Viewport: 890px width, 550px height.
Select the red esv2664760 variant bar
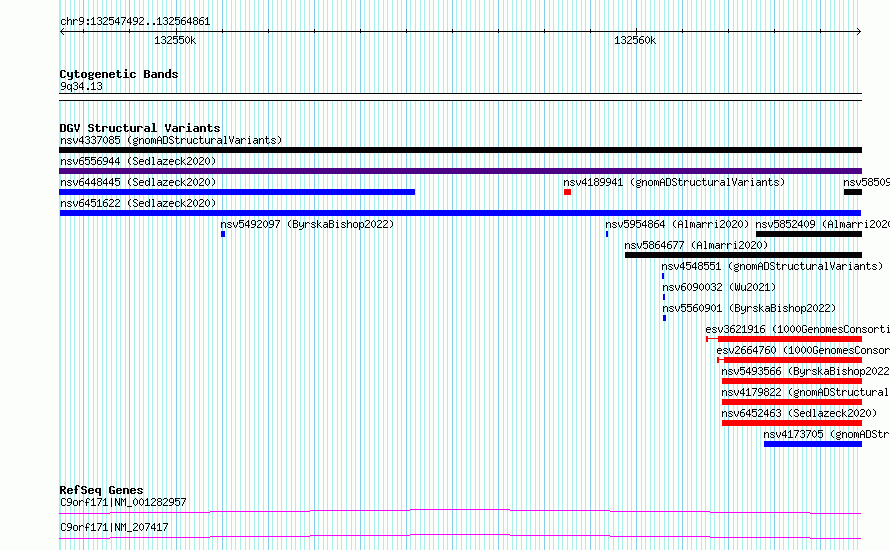click(x=790, y=360)
